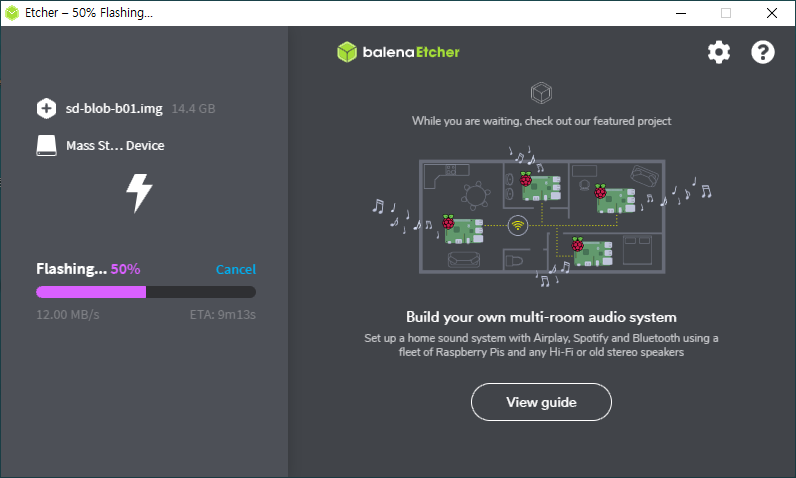This screenshot has width=796, height=478.
Task: Click the While you are waiting message
Action: click(x=541, y=121)
